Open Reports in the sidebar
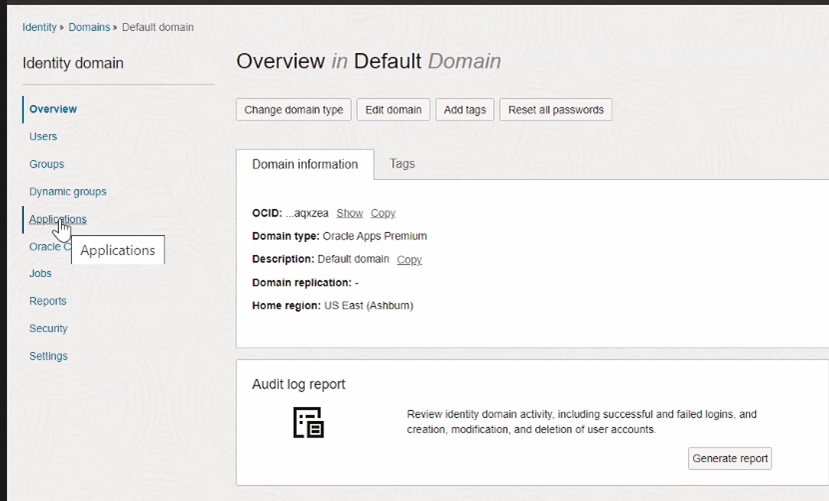Viewport: 829px width, 501px height. (48, 301)
